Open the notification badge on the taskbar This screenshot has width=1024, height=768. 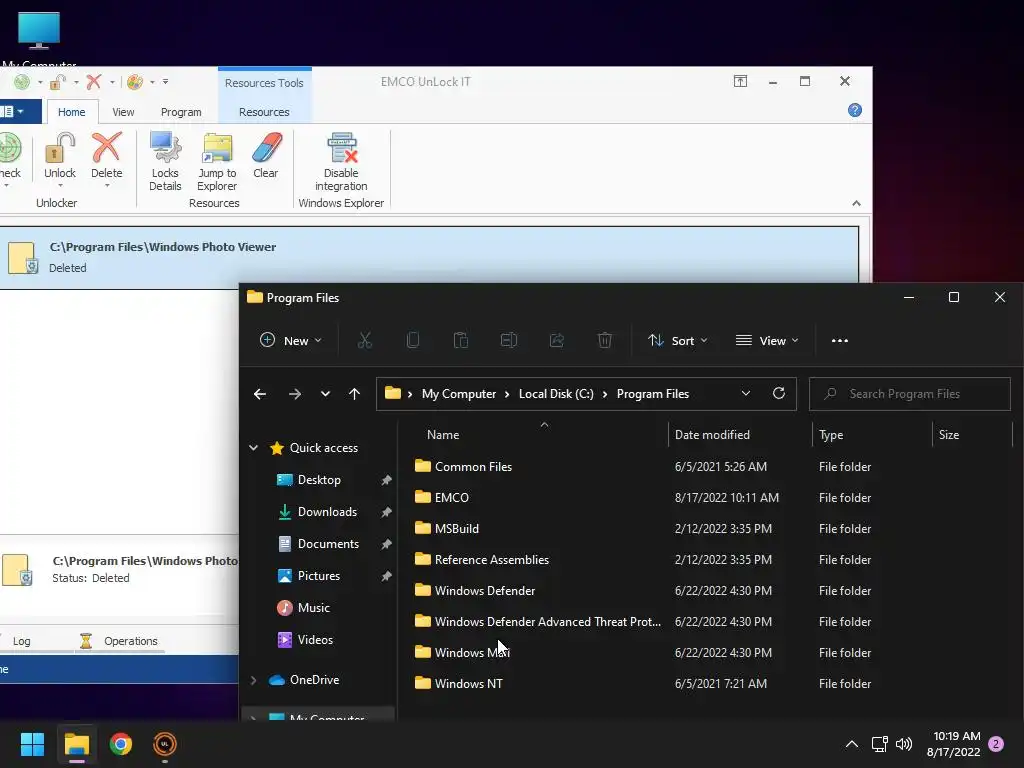click(996, 744)
